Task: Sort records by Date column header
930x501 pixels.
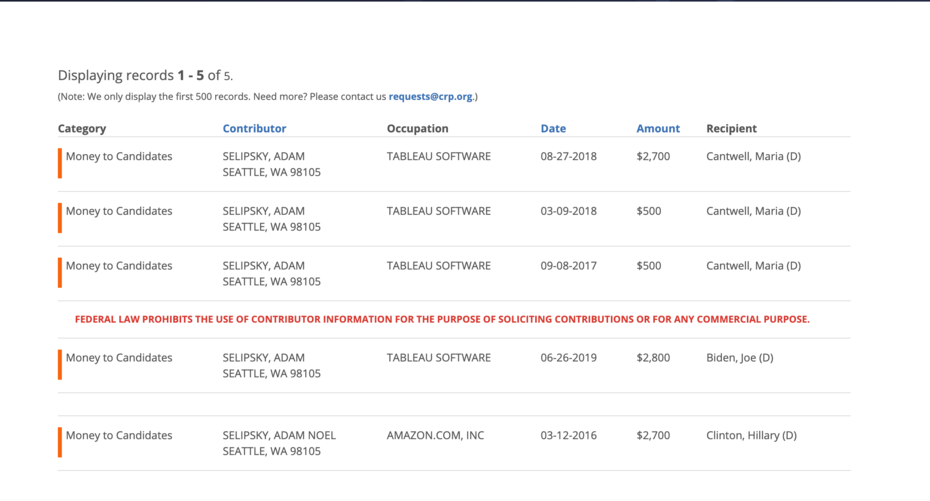Action: point(553,129)
